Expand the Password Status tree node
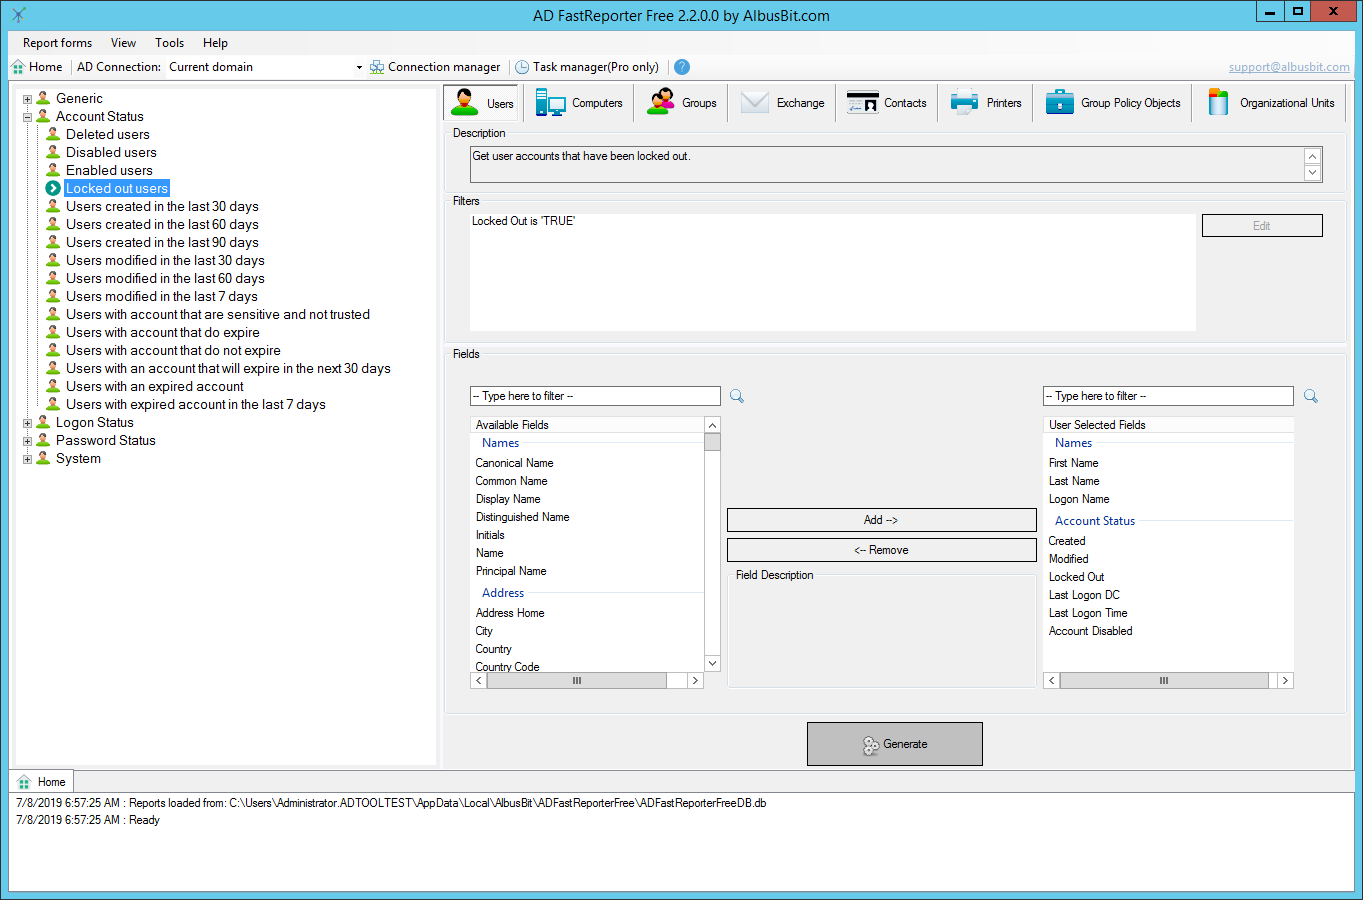This screenshot has width=1363, height=900. 28,441
